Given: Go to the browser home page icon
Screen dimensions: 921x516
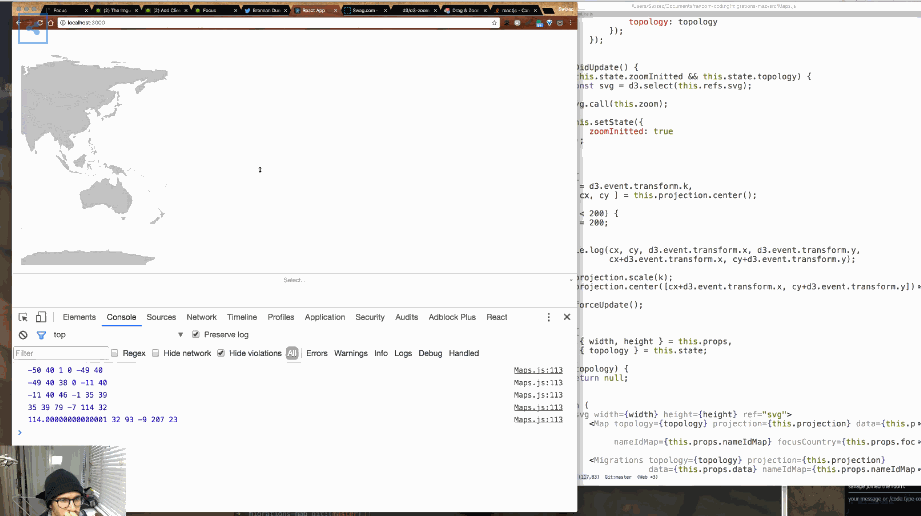Looking at the screenshot, I should tap(51, 22).
